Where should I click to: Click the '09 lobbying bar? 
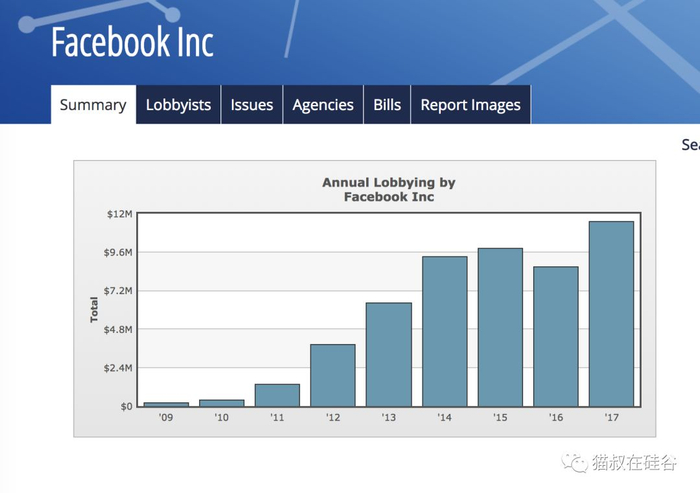166,404
